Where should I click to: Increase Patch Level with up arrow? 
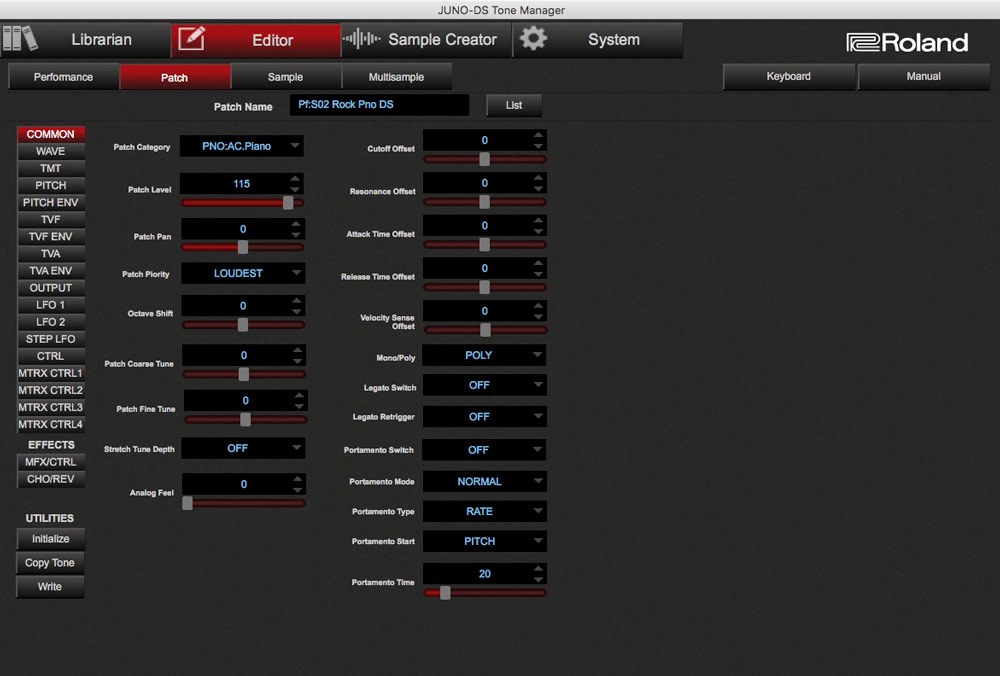tap(295, 179)
